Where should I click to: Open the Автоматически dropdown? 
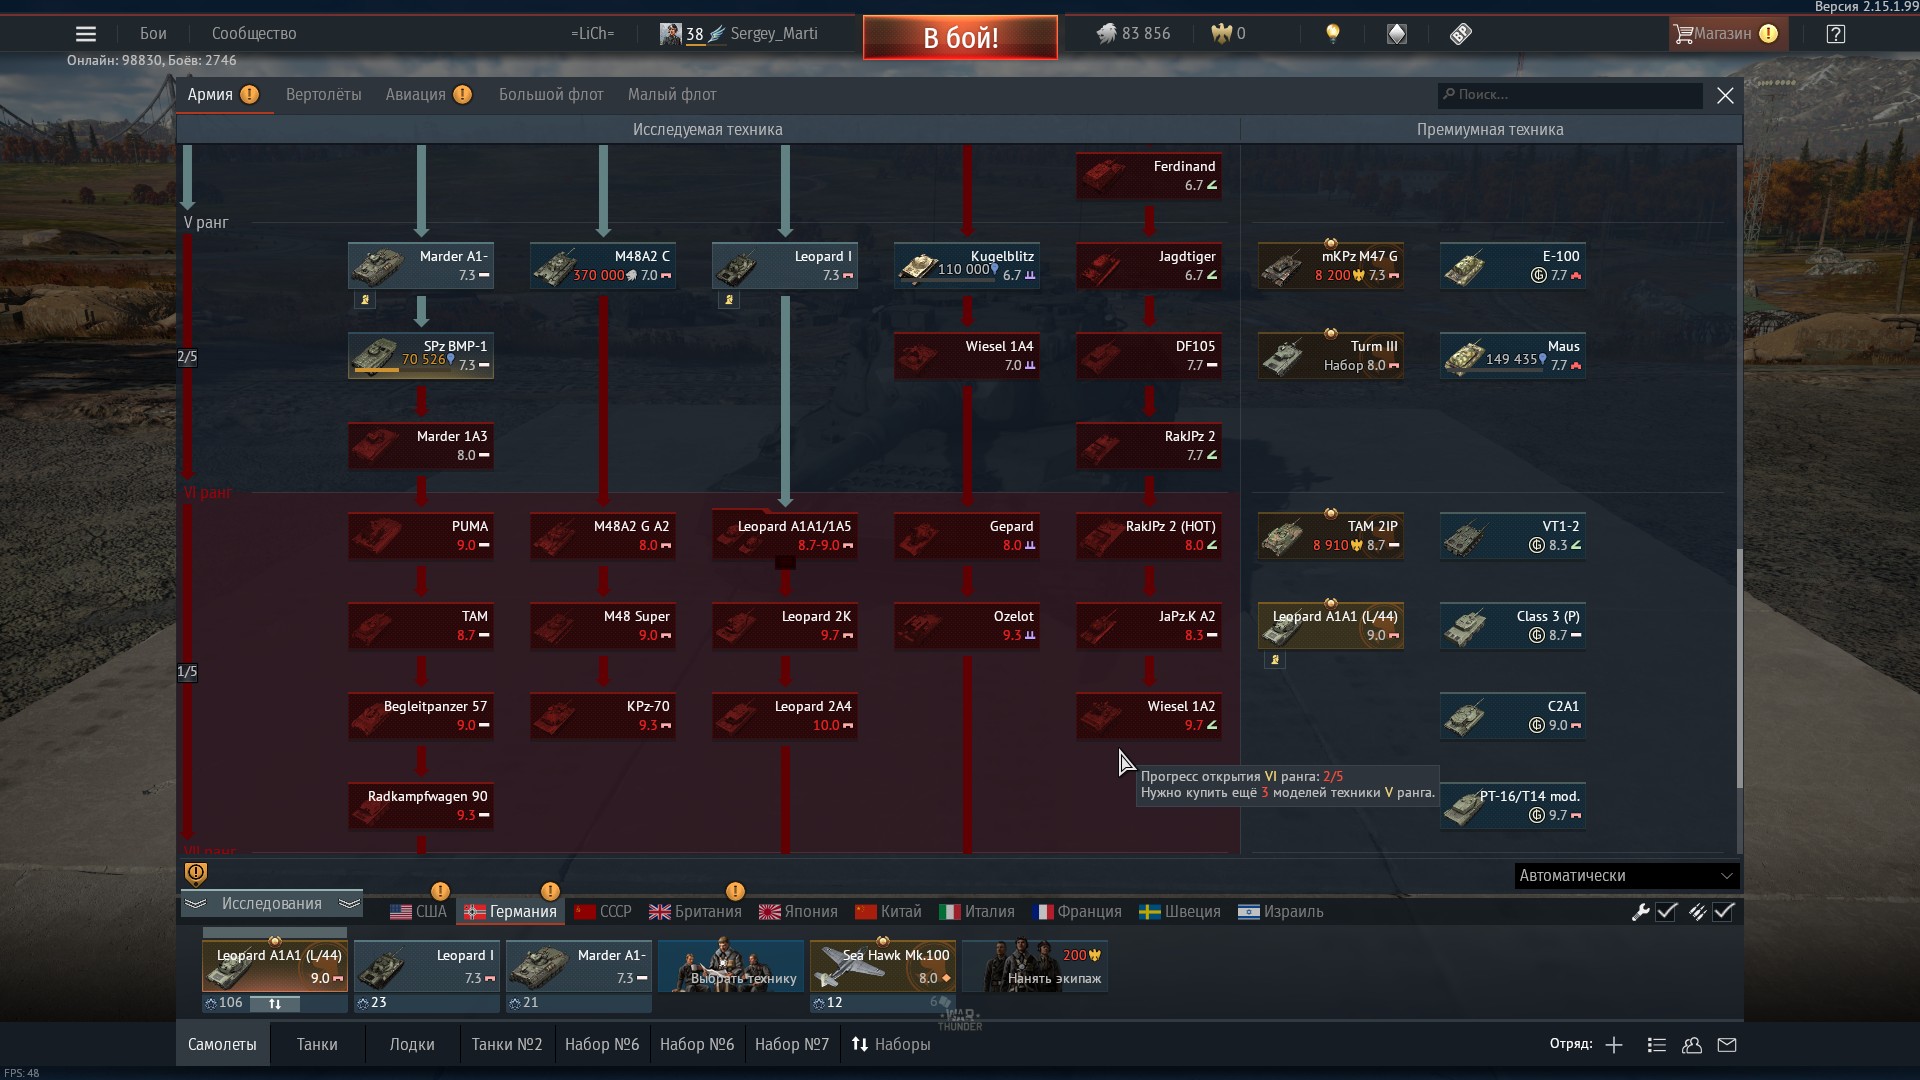[x=1626, y=876]
